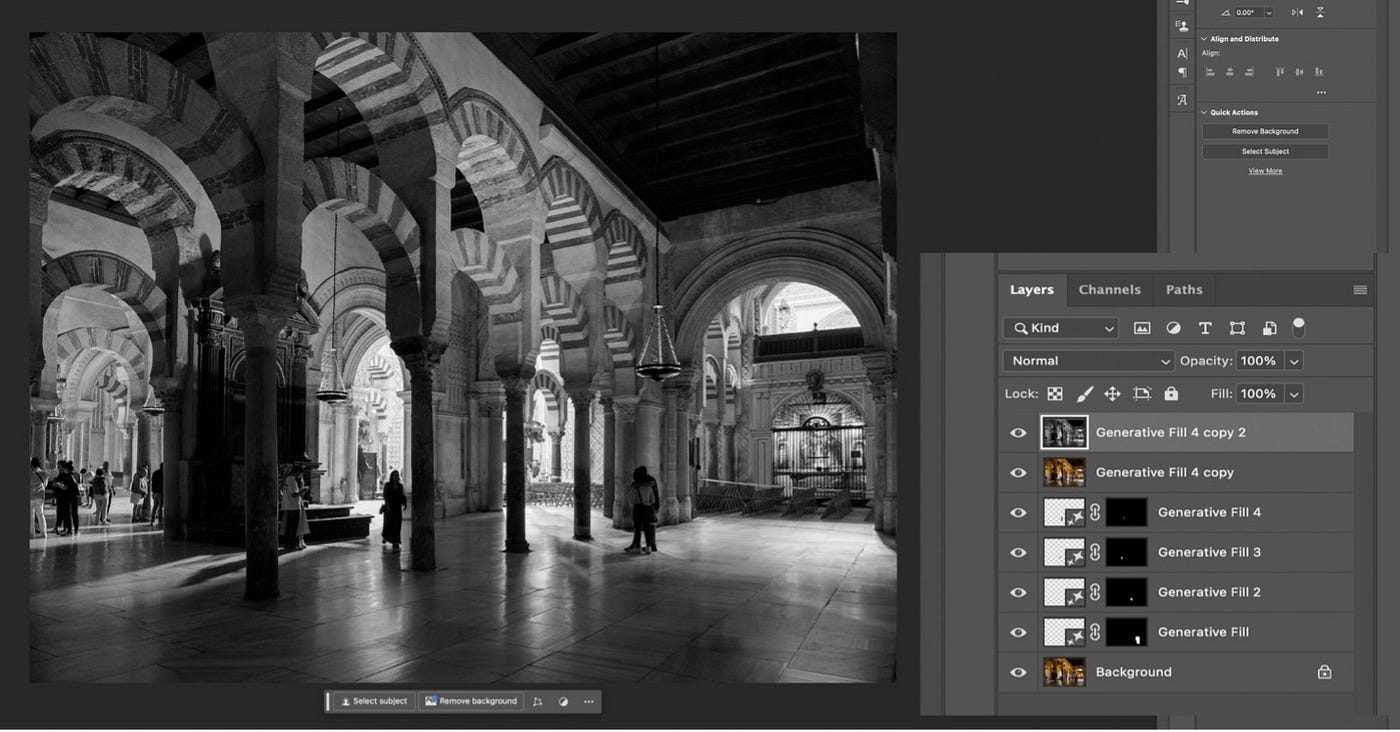Image resolution: width=1400 pixels, height=732 pixels.
Task: Lock image pixels brush icon
Action: [1084, 394]
